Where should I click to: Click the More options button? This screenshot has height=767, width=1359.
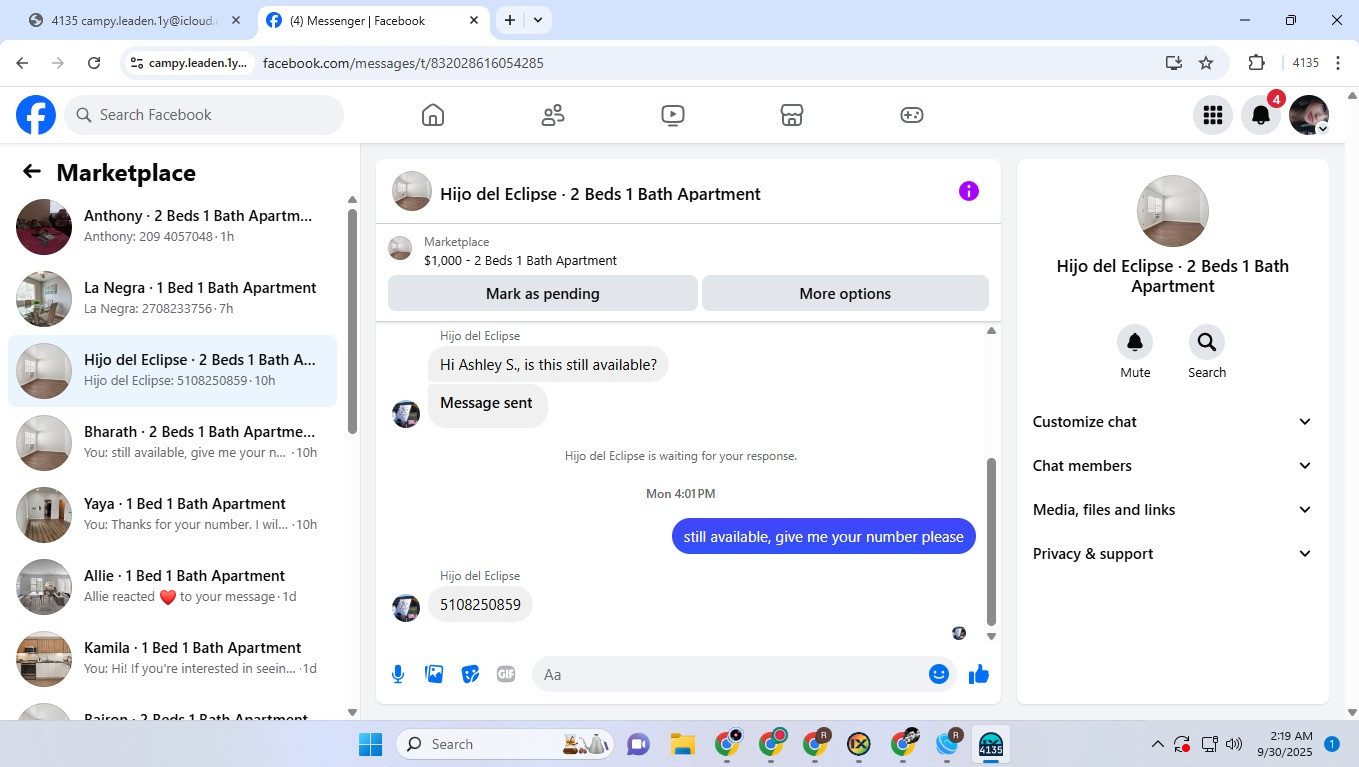845,294
